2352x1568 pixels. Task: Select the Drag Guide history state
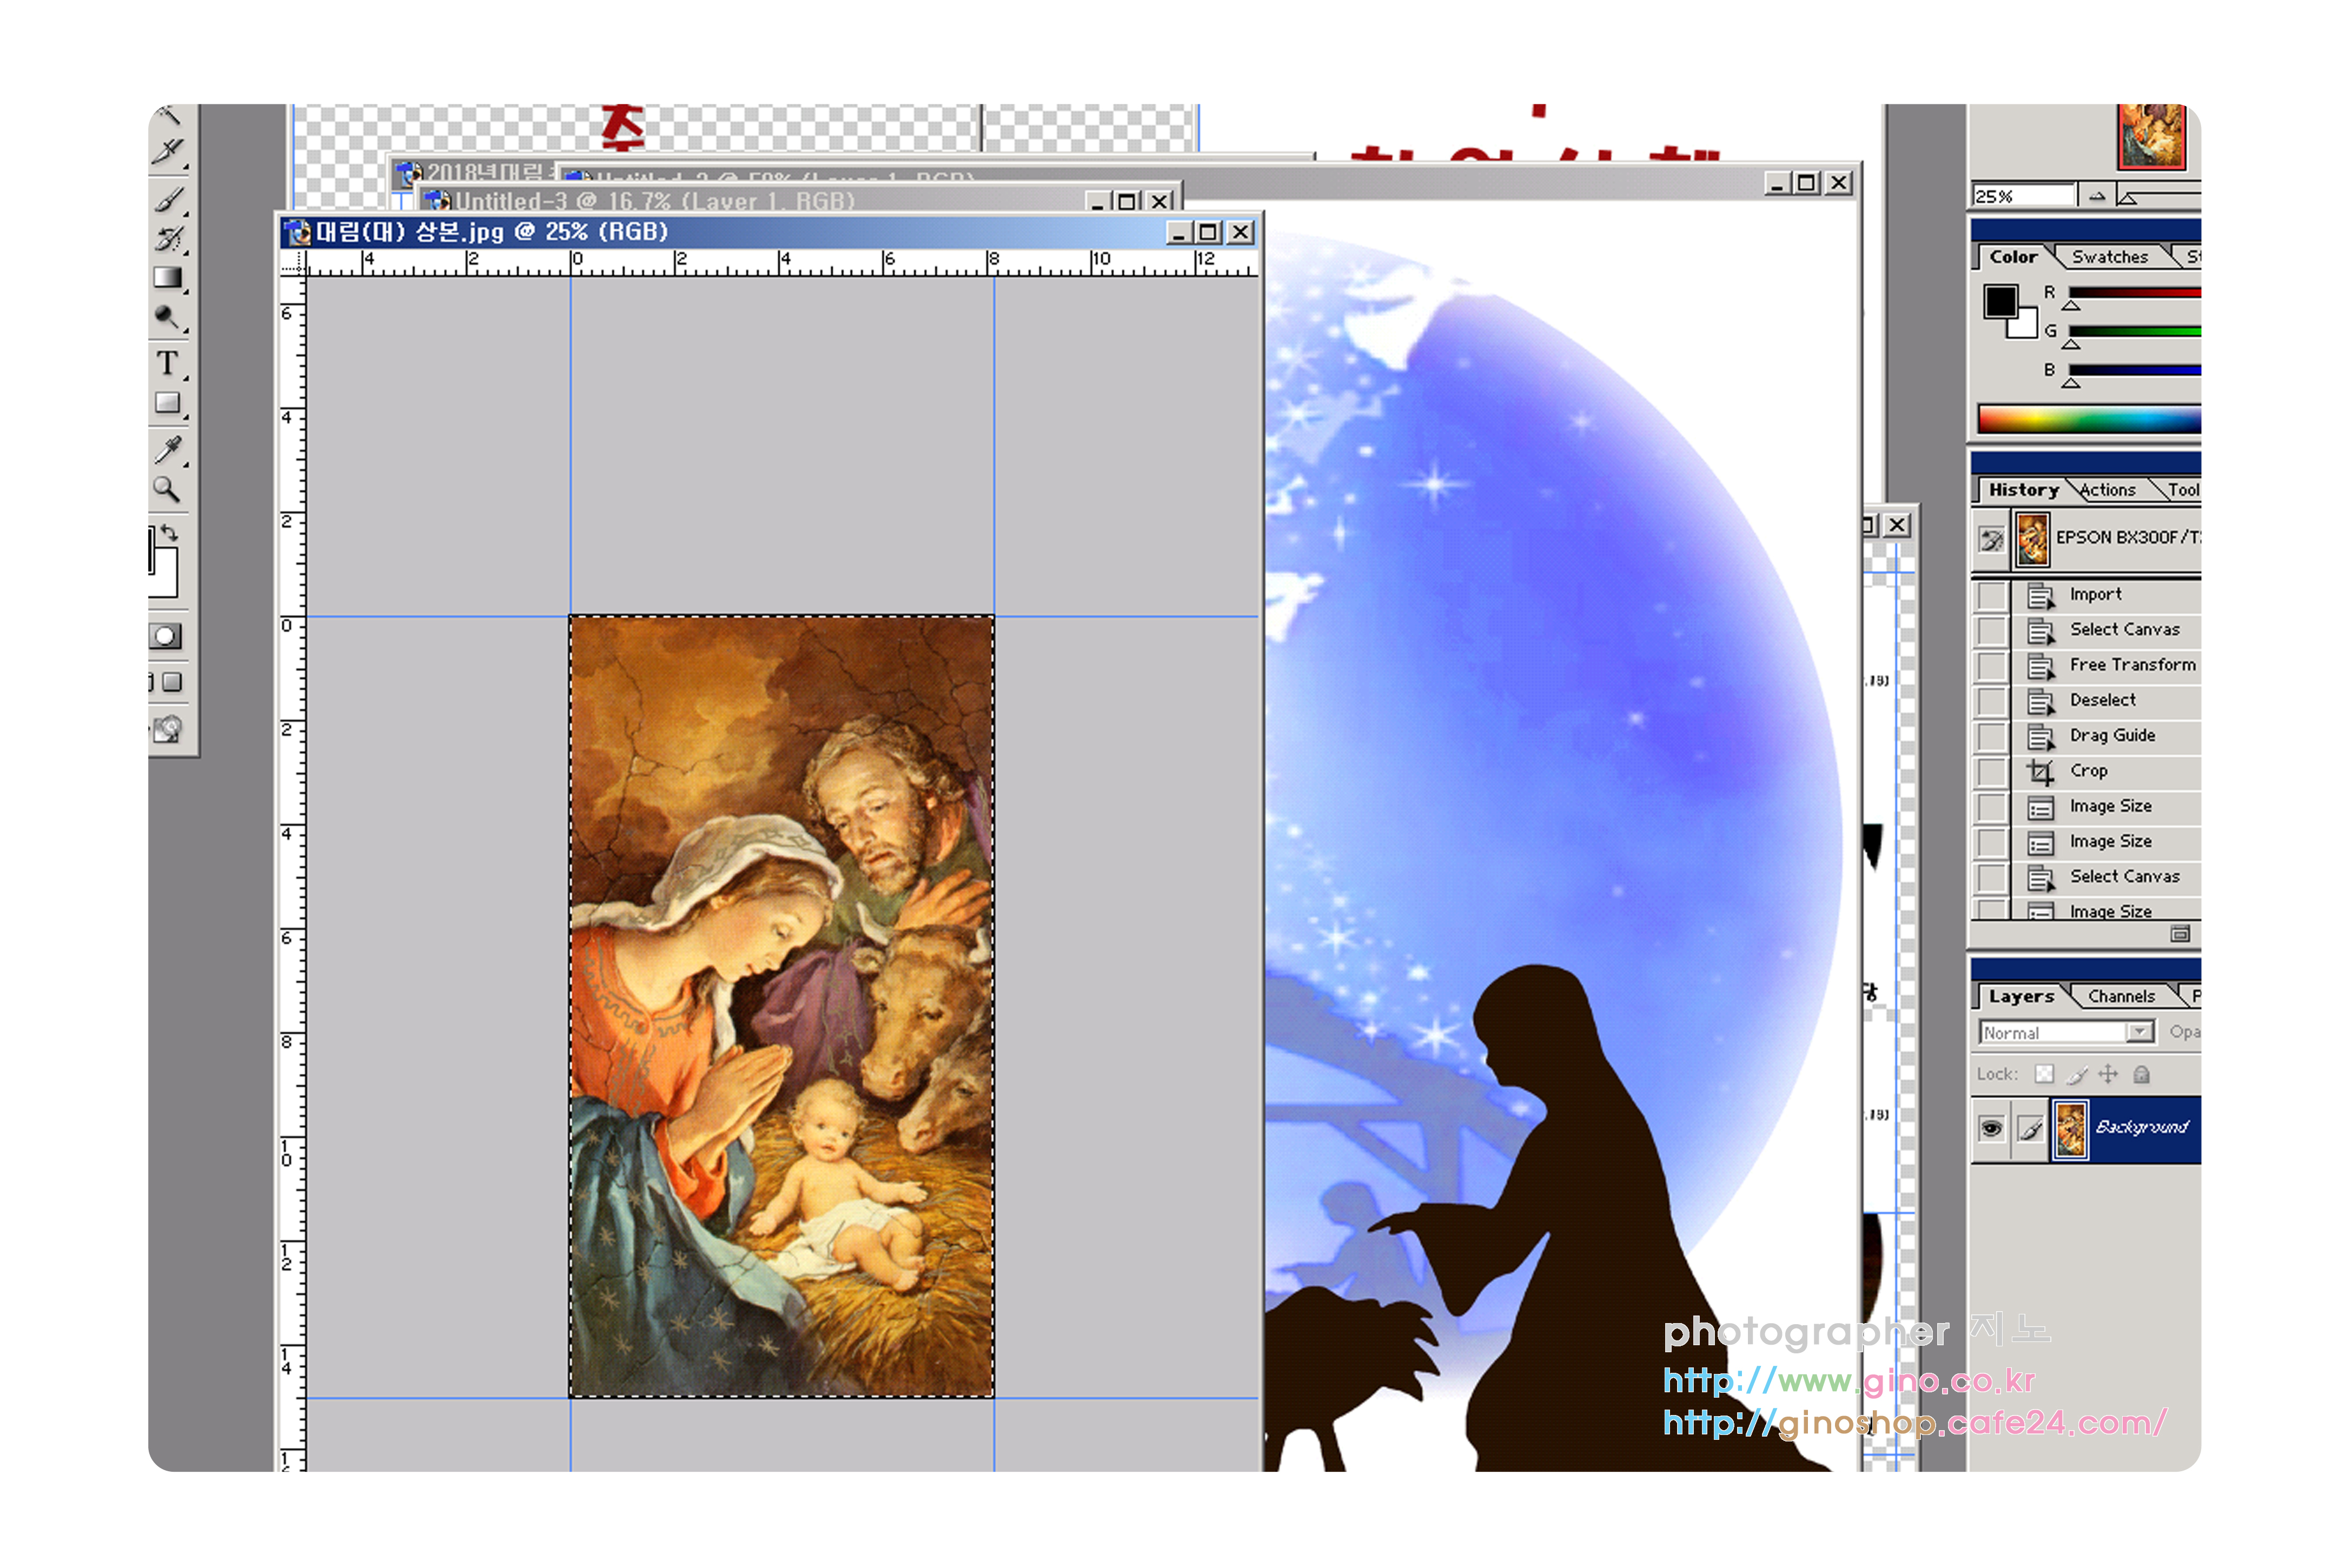(x=2112, y=736)
